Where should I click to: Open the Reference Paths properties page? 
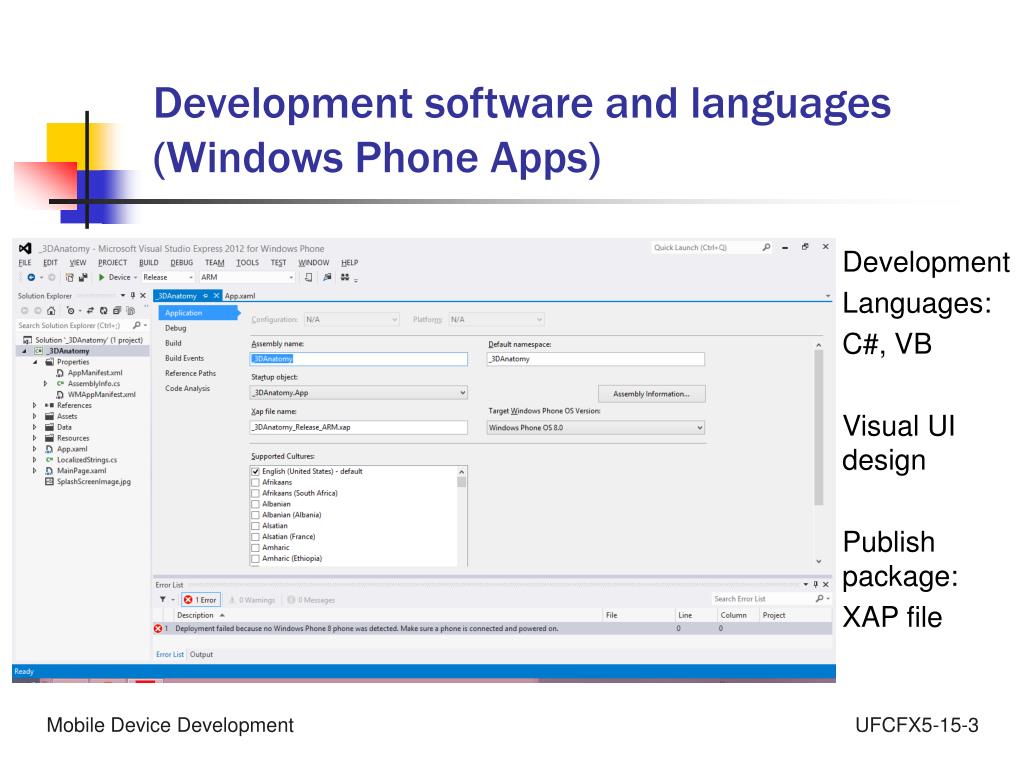pos(190,374)
